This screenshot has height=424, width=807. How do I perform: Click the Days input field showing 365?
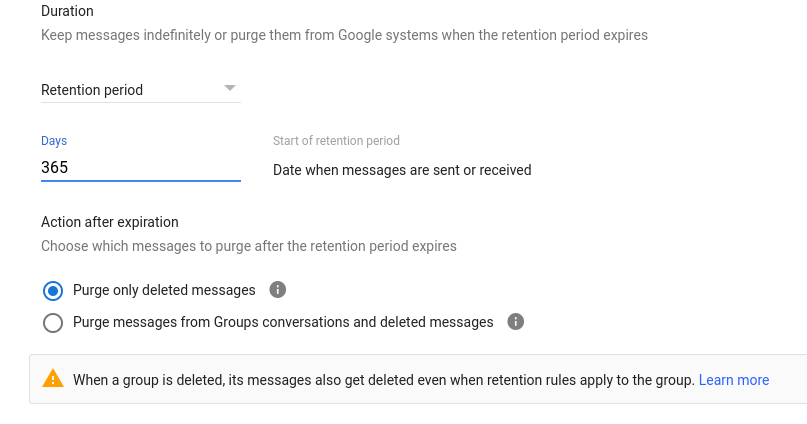pos(141,168)
